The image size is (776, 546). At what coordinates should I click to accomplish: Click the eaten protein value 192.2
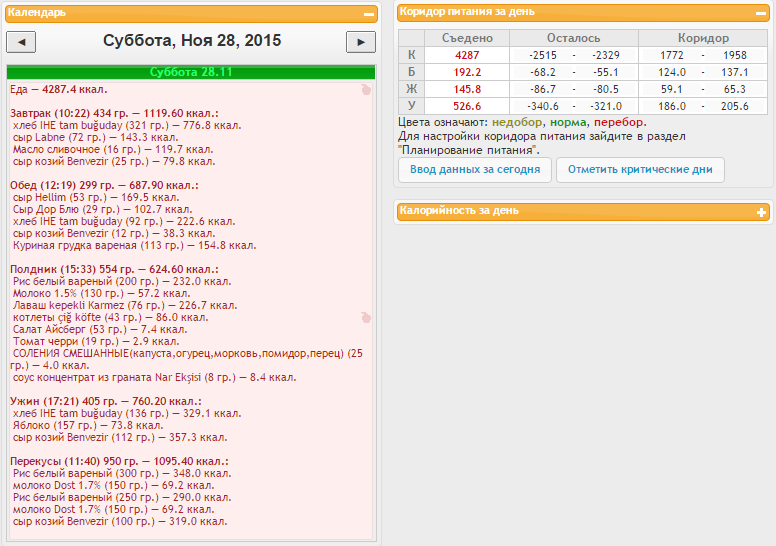pos(467,72)
